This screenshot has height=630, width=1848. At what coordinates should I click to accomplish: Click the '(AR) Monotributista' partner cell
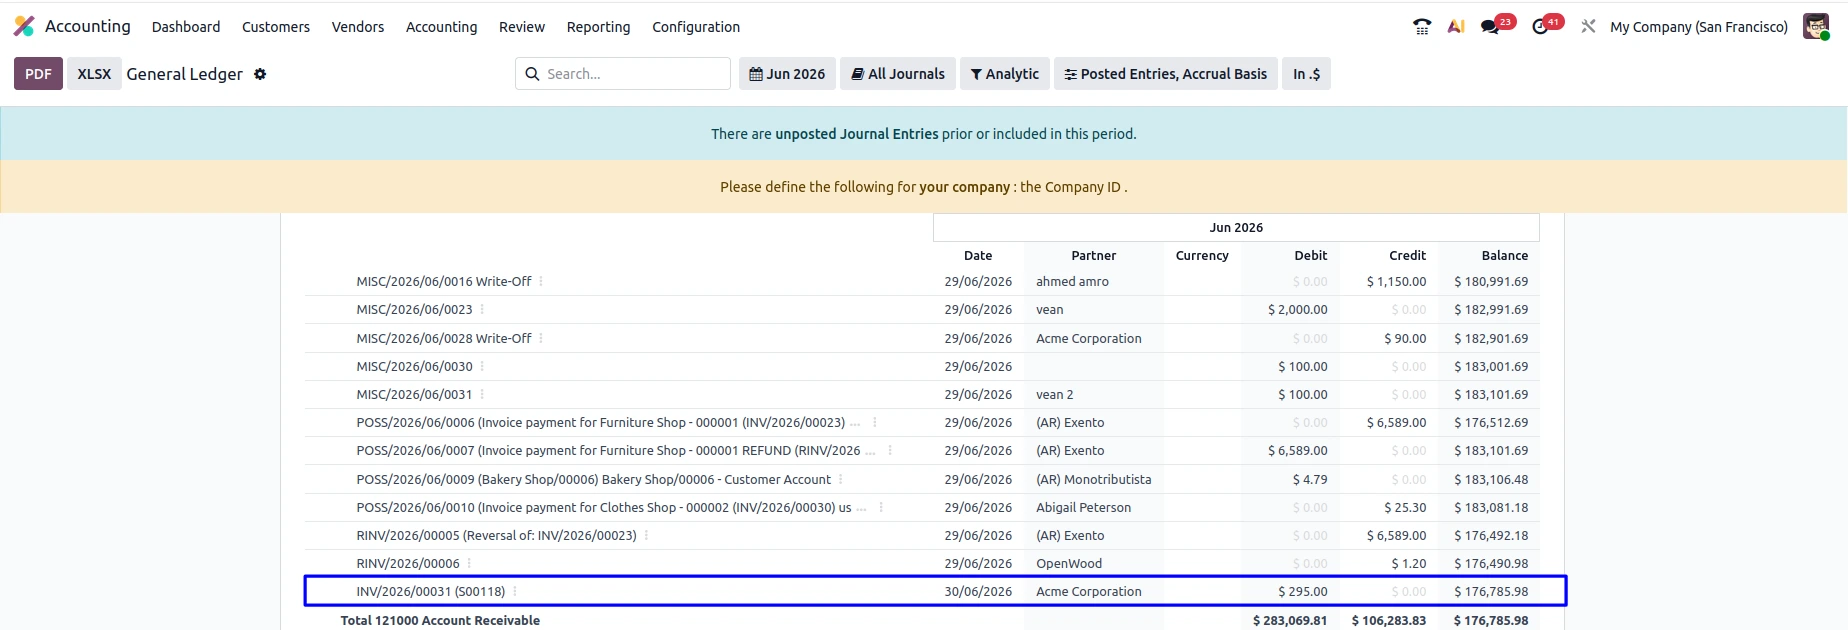click(1094, 480)
